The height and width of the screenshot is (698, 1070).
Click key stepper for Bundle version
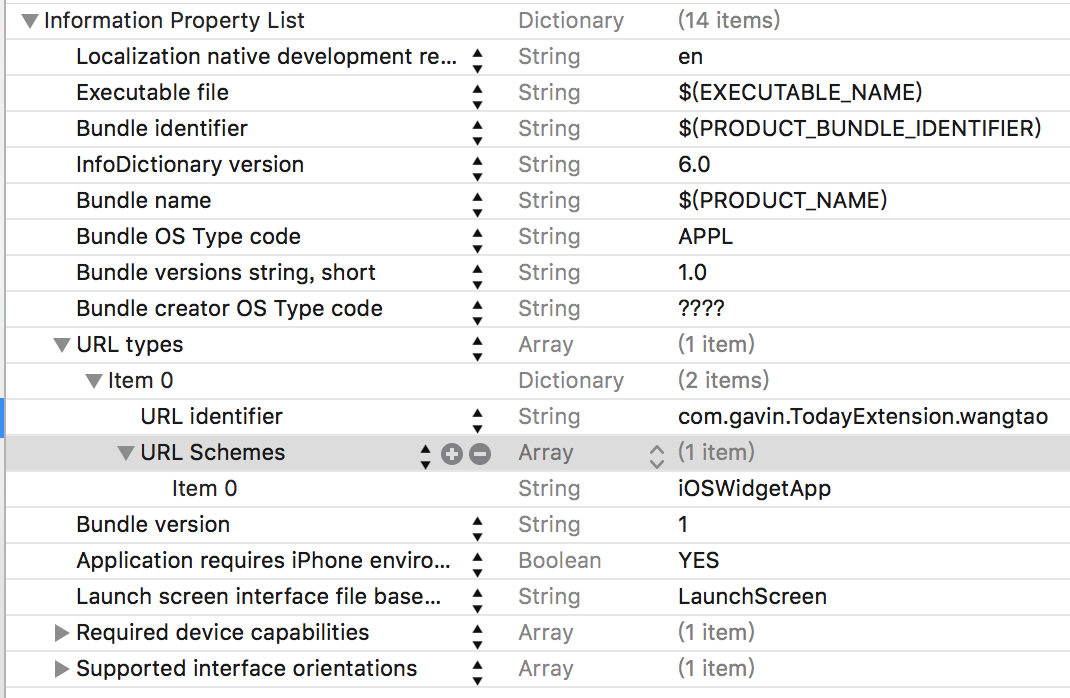click(477, 525)
